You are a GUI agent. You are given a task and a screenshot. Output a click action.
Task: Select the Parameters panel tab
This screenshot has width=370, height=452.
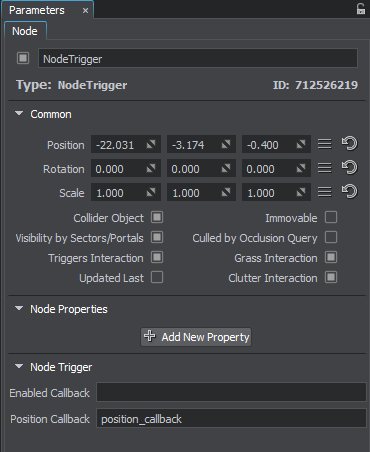[x=37, y=10]
